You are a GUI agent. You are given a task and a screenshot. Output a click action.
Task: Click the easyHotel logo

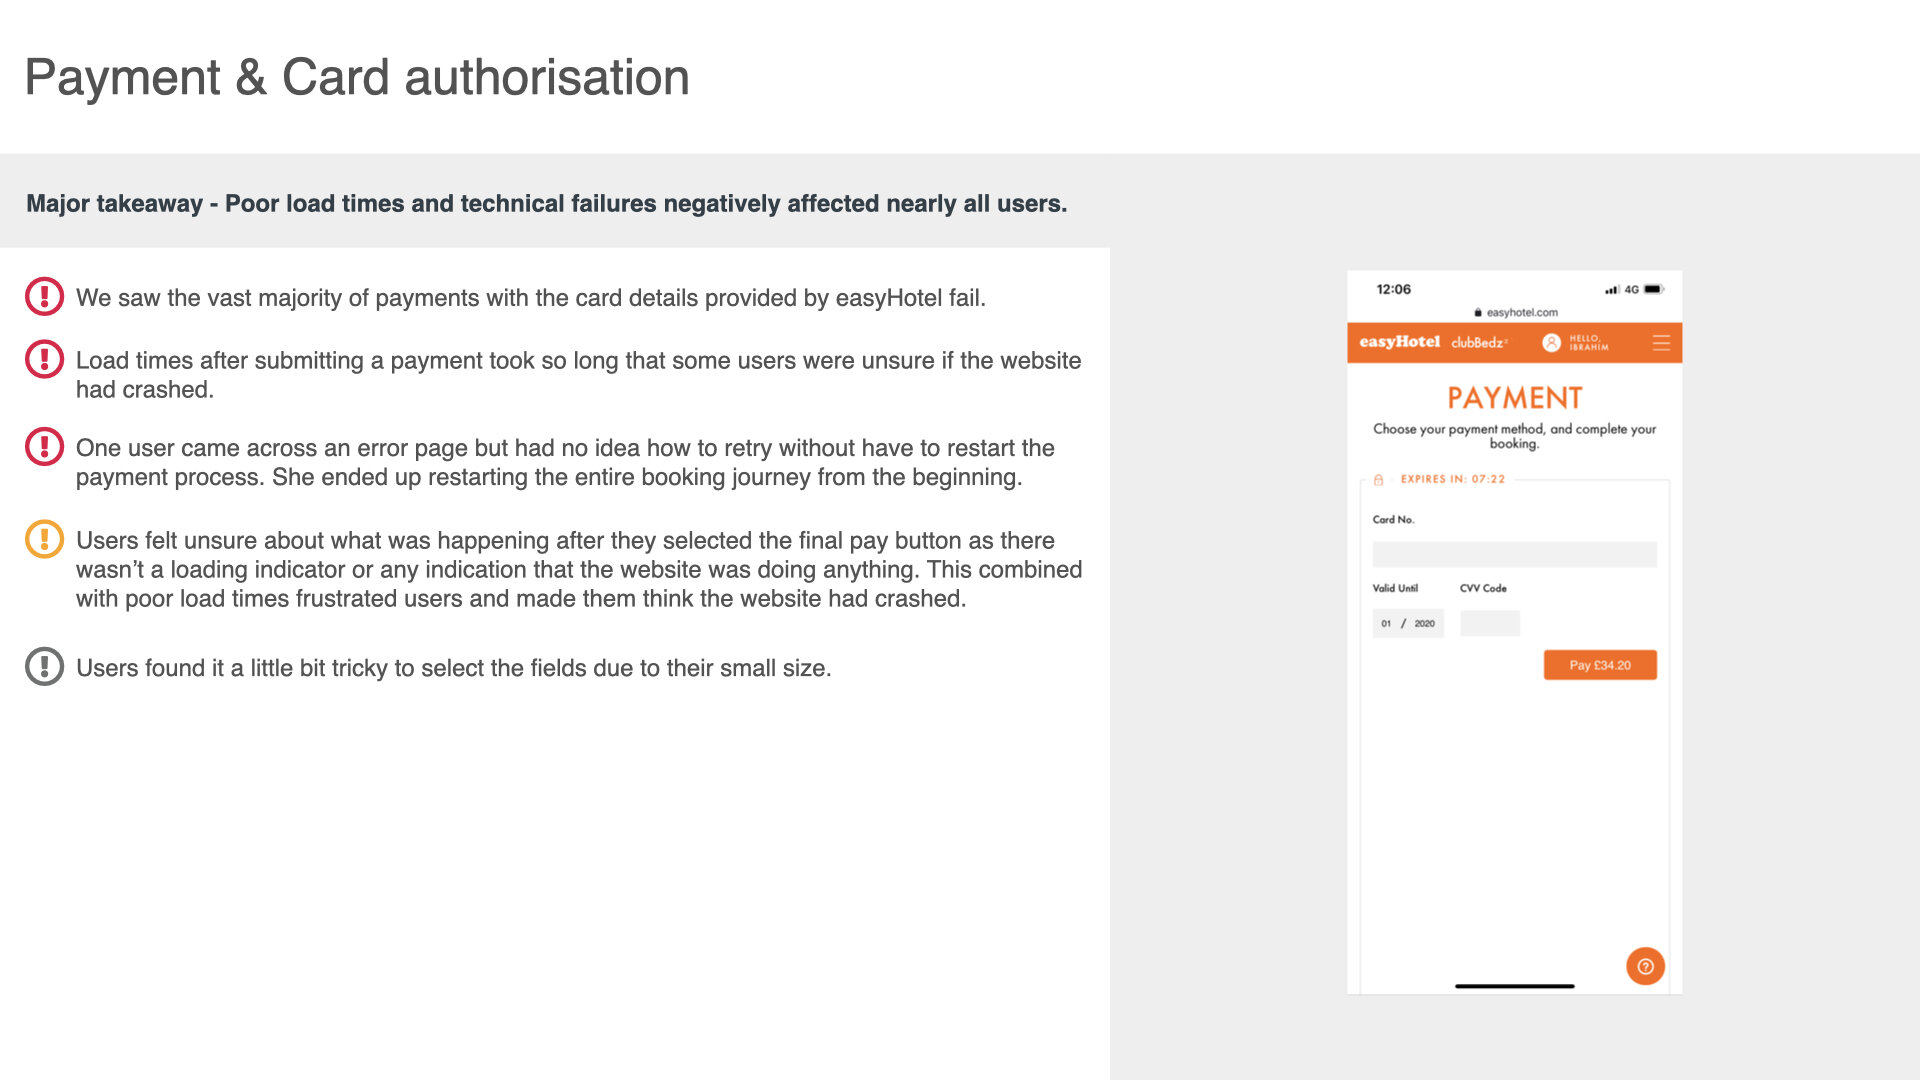click(x=1399, y=342)
